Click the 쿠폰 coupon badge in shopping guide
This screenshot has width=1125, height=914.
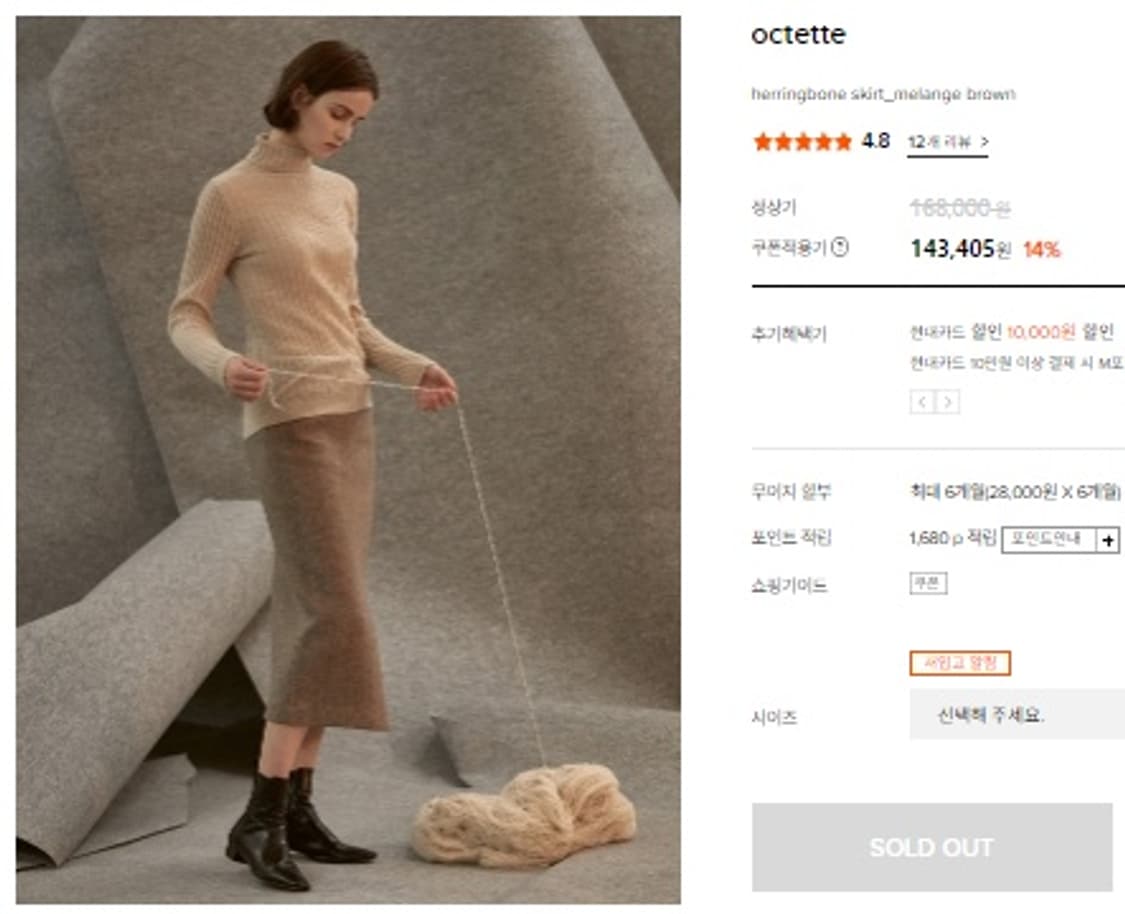tap(928, 584)
